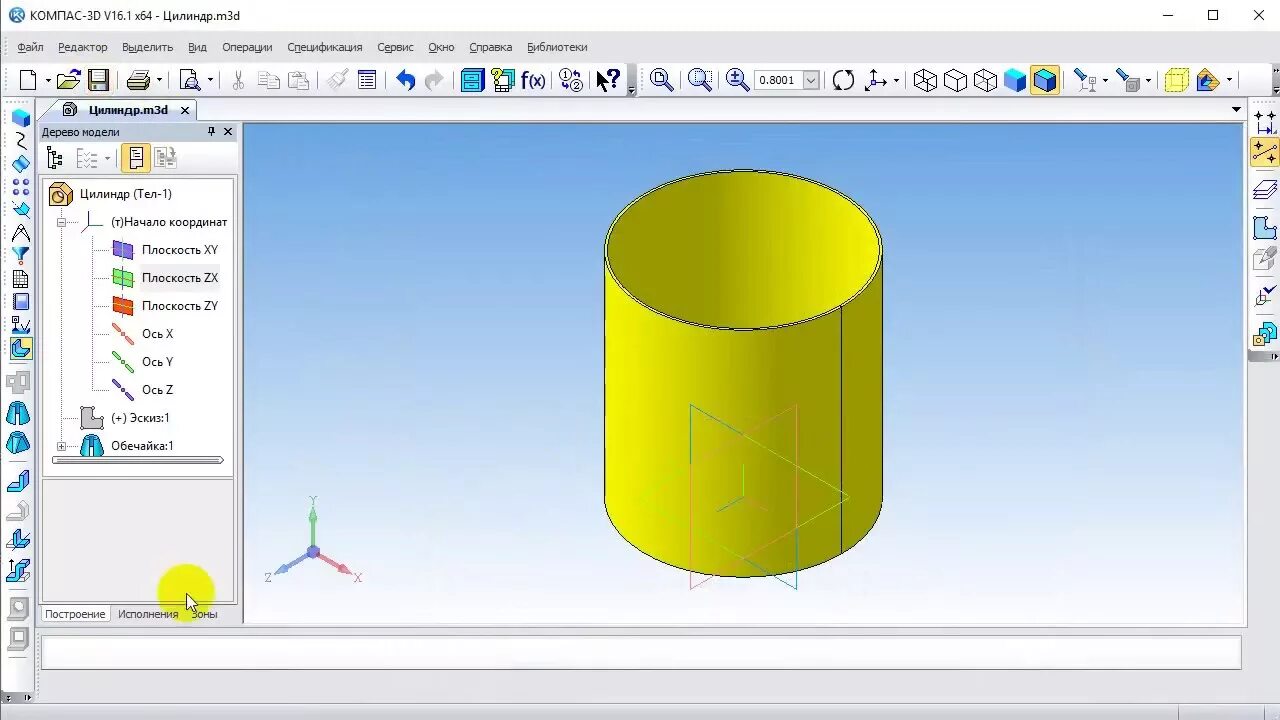
Task: Click the sheet body elements icon highlighted on left
Action: 20,349
